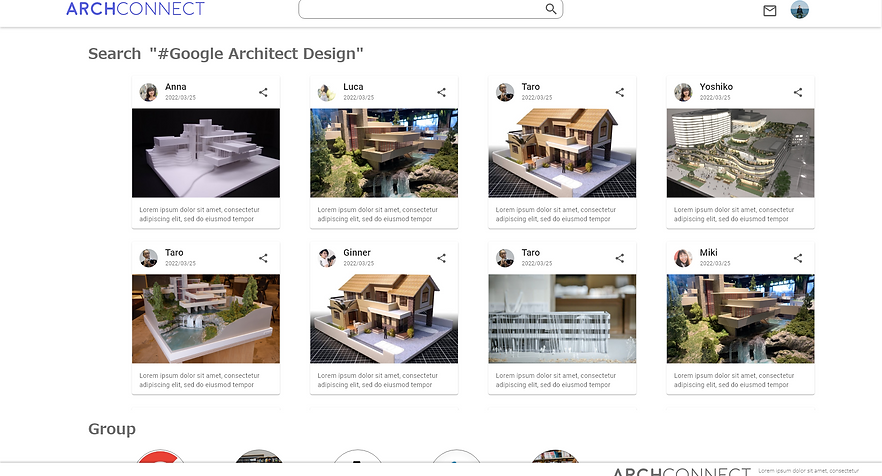Click the name Yoshiko
Viewport: 882px width, 476px height.
[x=716, y=87]
